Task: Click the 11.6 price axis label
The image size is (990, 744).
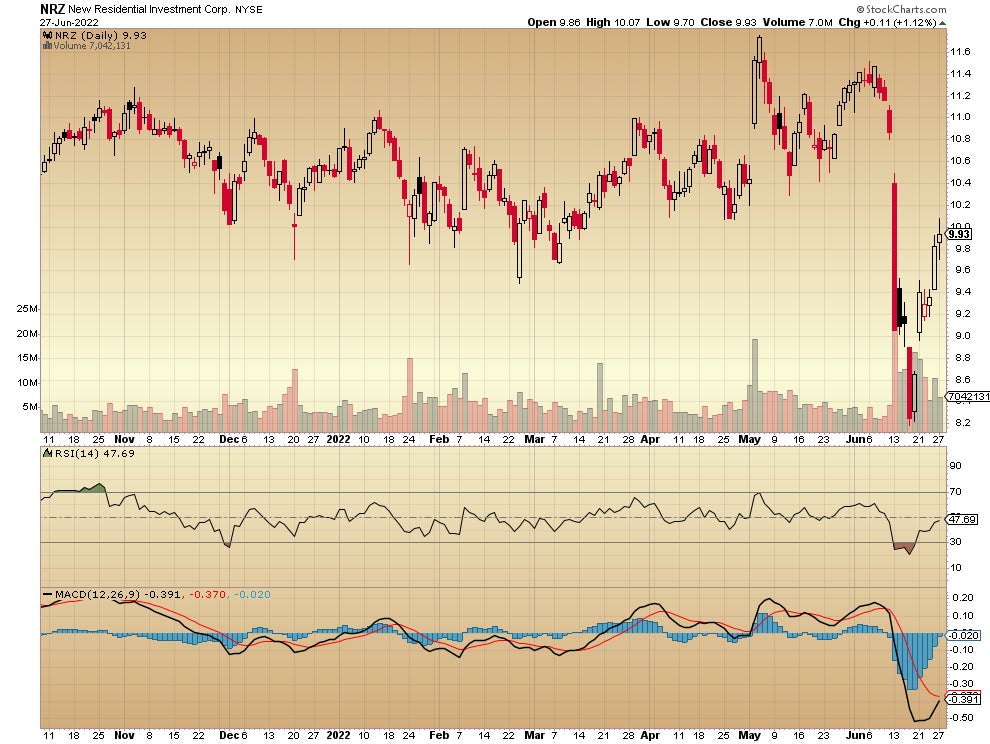Action: click(960, 51)
